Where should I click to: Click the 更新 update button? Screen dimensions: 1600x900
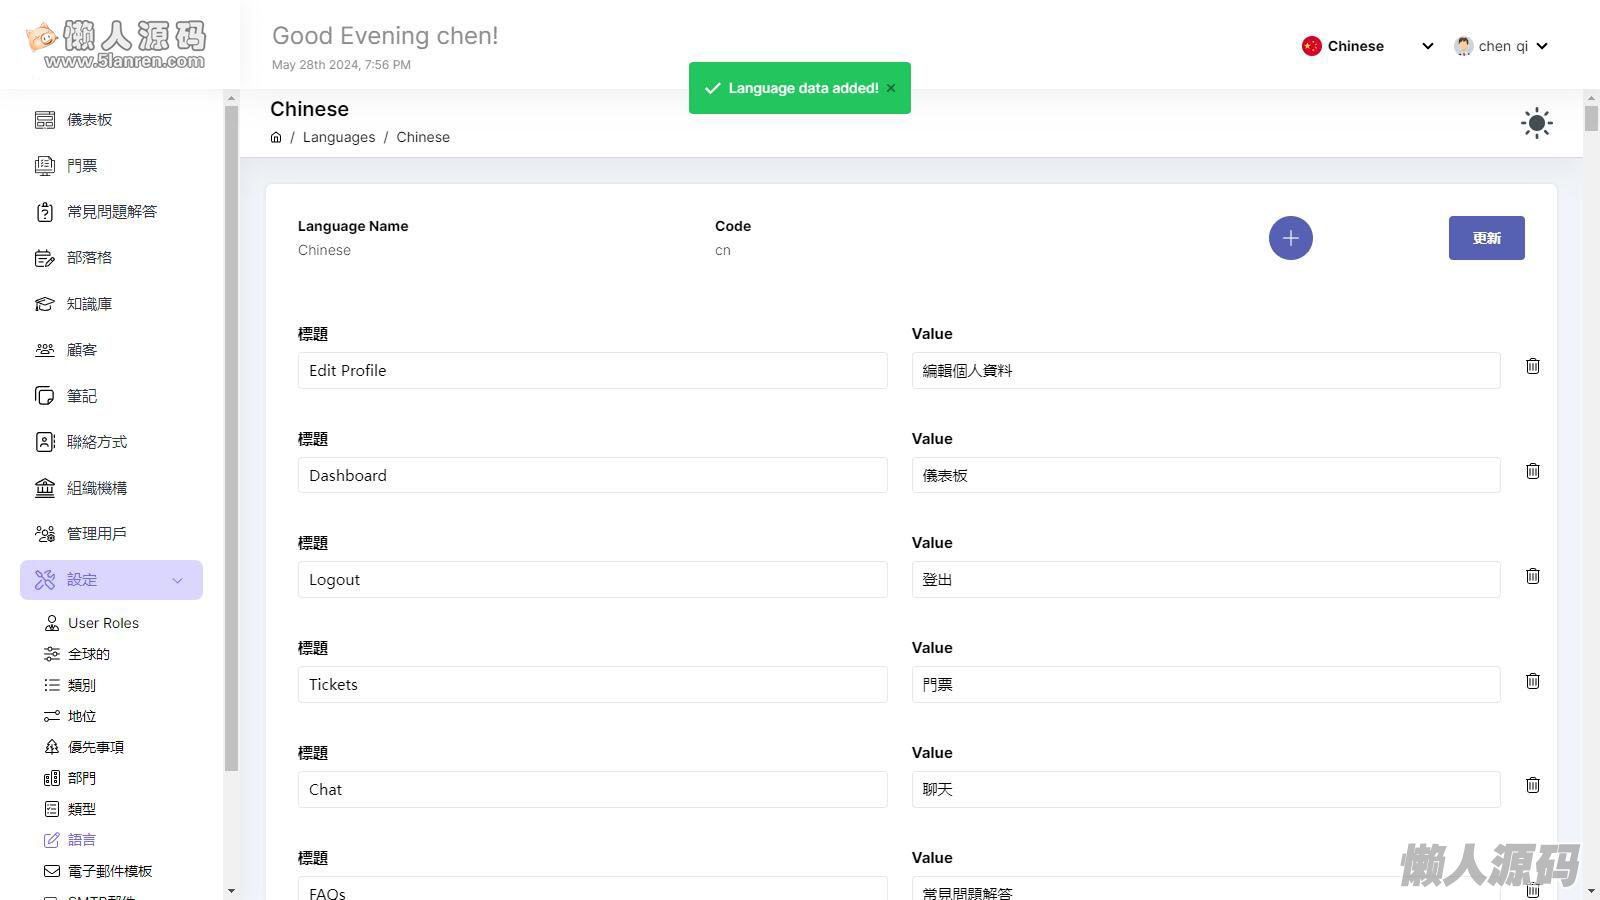tap(1486, 238)
